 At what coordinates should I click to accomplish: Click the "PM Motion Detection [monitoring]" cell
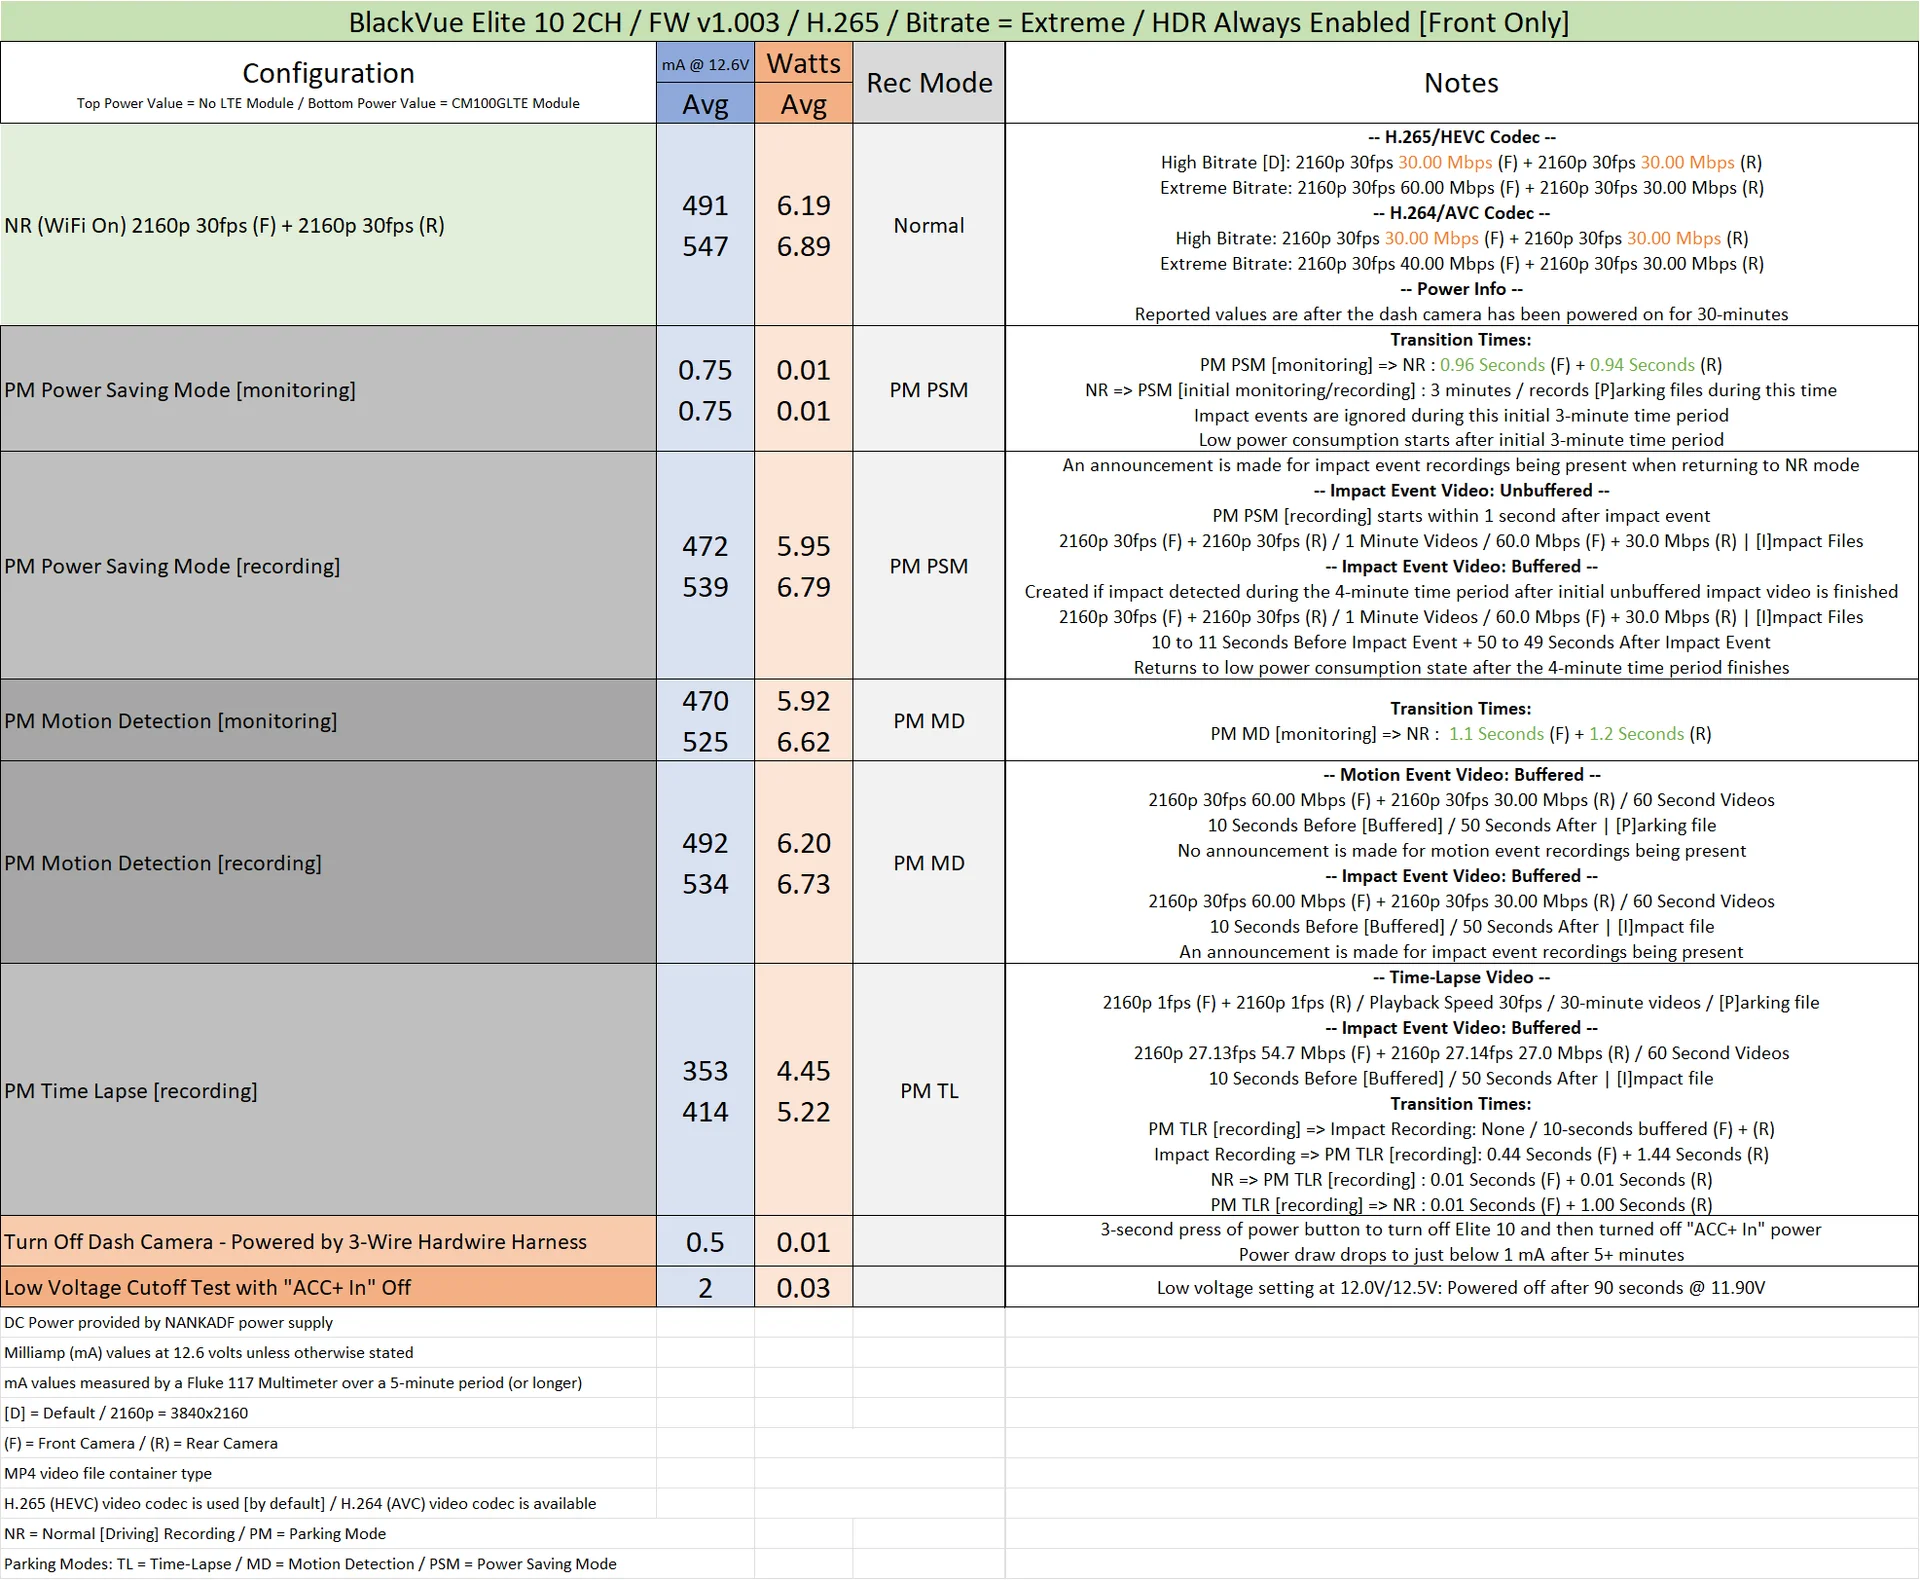coord(328,721)
